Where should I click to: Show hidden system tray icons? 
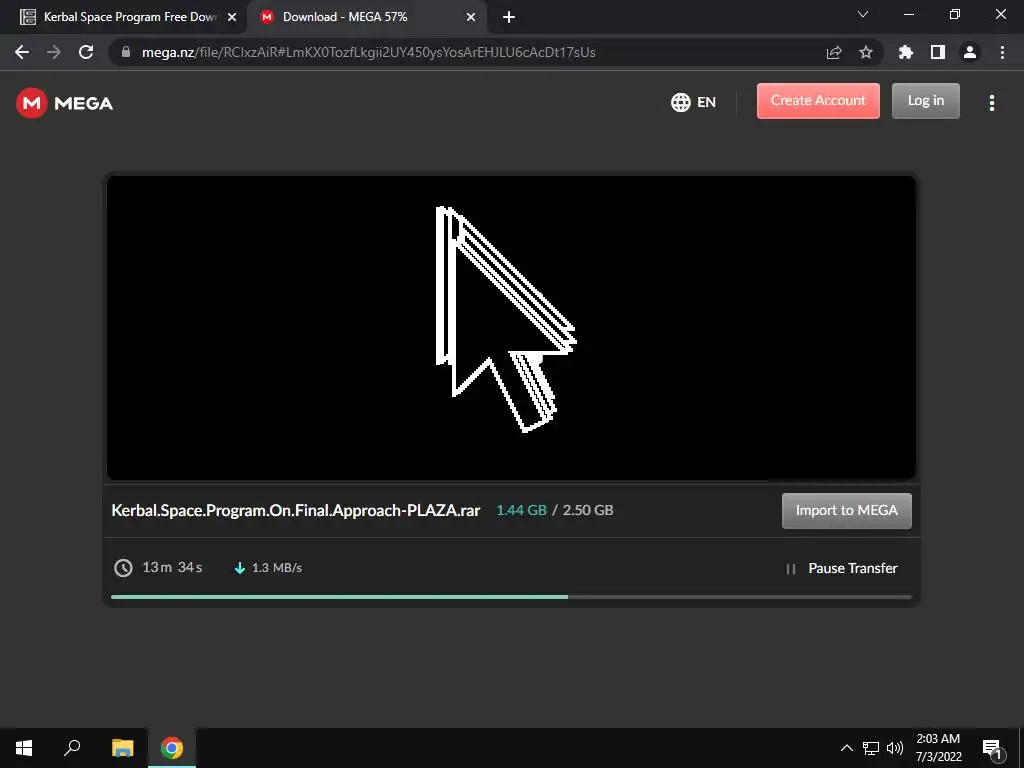pos(846,748)
